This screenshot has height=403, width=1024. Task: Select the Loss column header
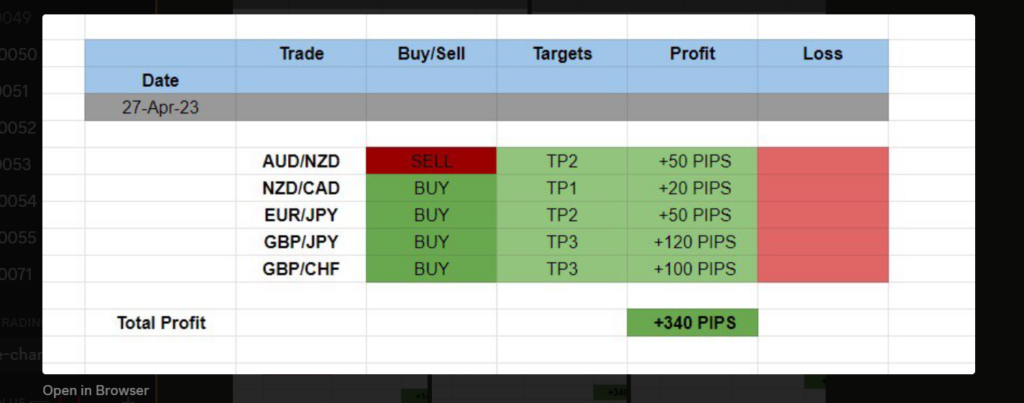point(822,53)
